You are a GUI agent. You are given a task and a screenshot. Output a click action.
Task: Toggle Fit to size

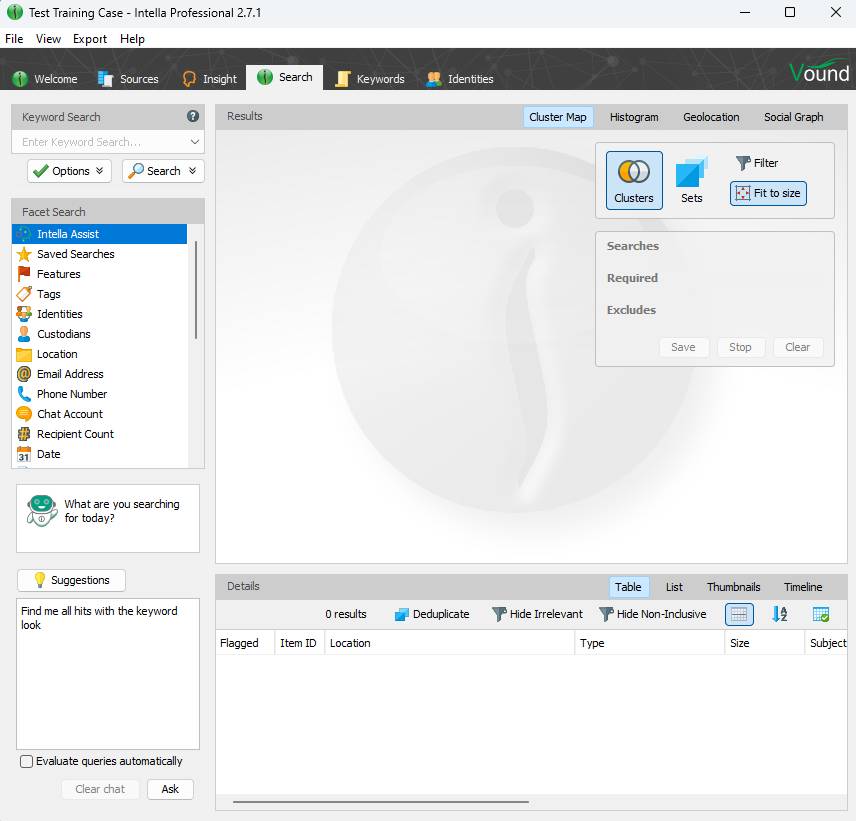(x=768, y=193)
